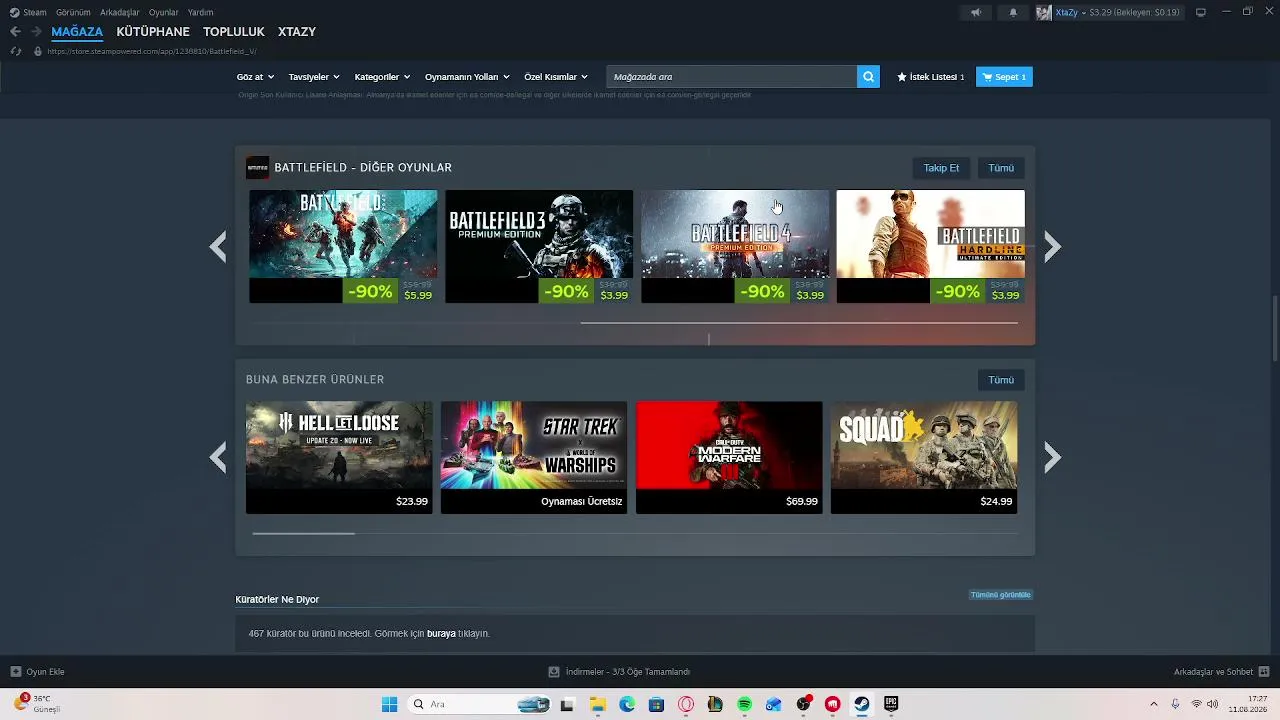Click the Battlefield games carousel scroll bar
1280x720 pixels.
799,323
